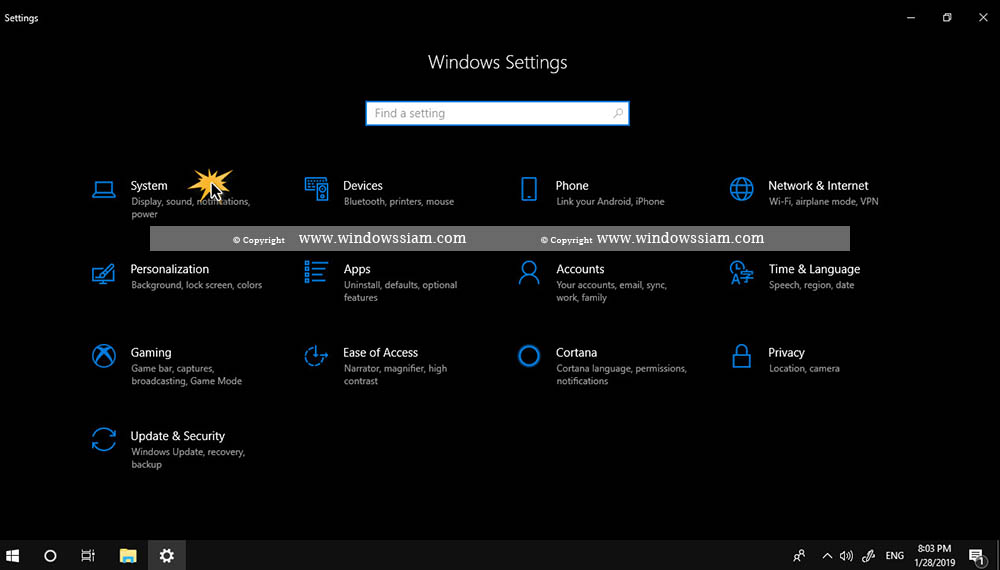Click 'Wi-Fi, airplane mode, VPN' description

823,201
